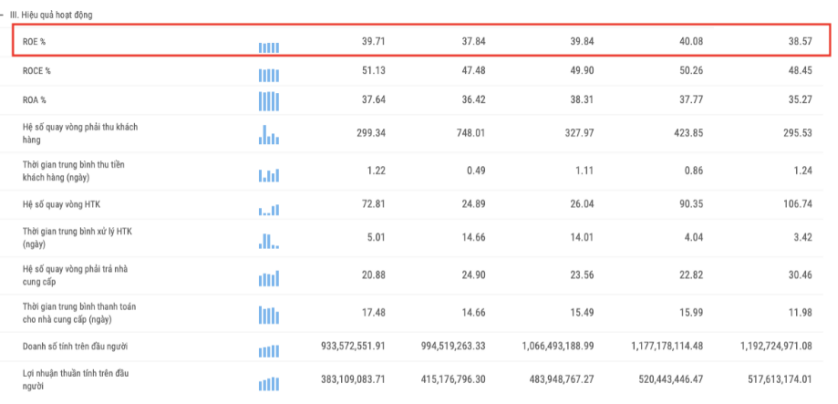The width and height of the screenshot is (838, 404).
Task: Select the Hệ số quay vòng HTK label
Action: click(62, 205)
